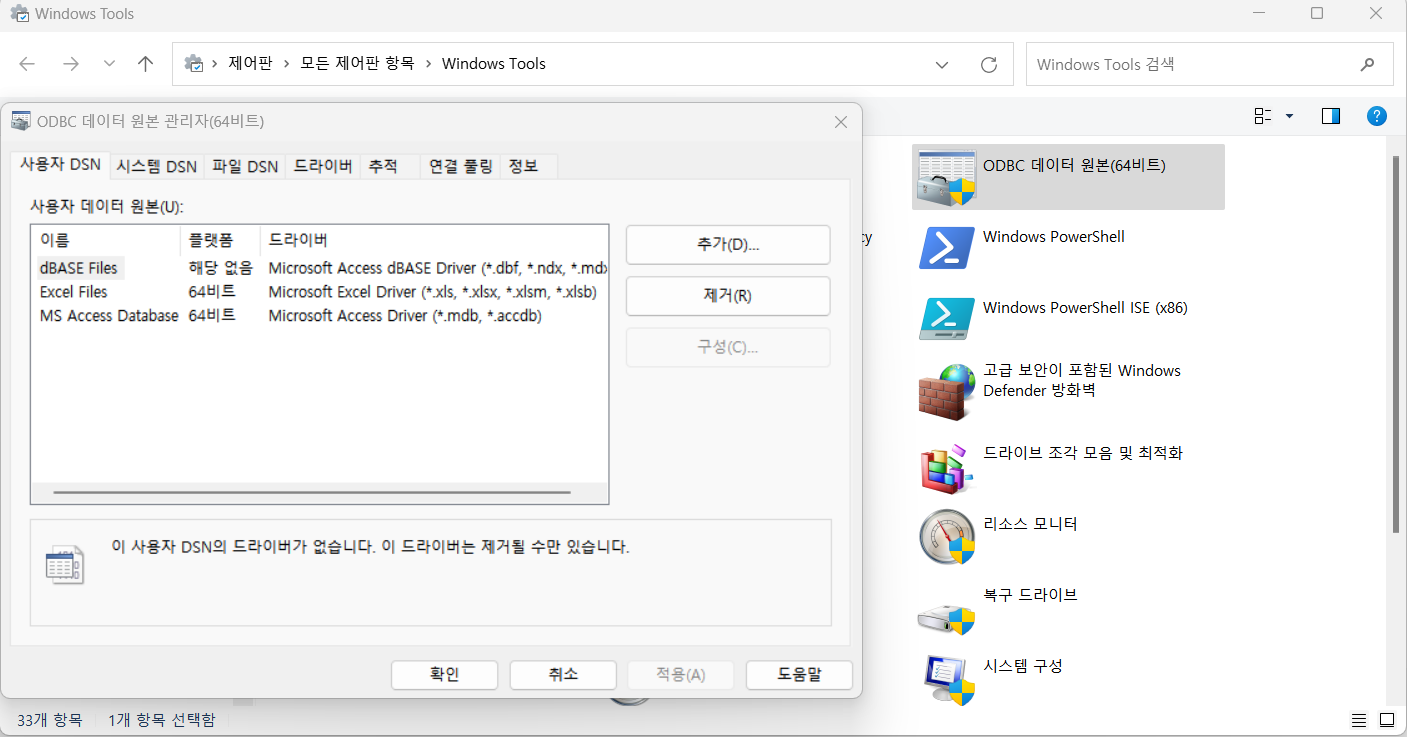
Task: Click the 취소 button
Action: click(x=563, y=675)
